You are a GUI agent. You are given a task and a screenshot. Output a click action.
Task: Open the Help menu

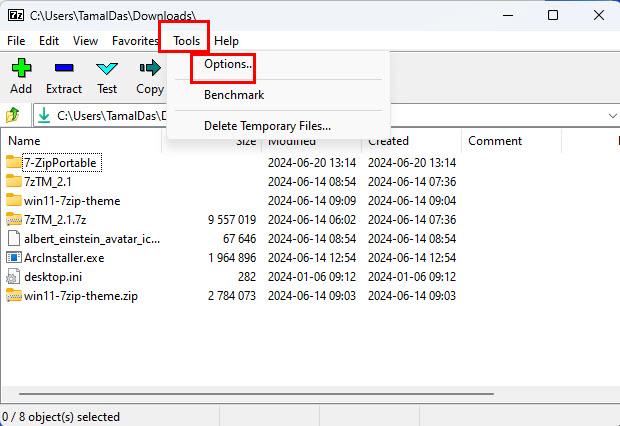[x=227, y=41]
